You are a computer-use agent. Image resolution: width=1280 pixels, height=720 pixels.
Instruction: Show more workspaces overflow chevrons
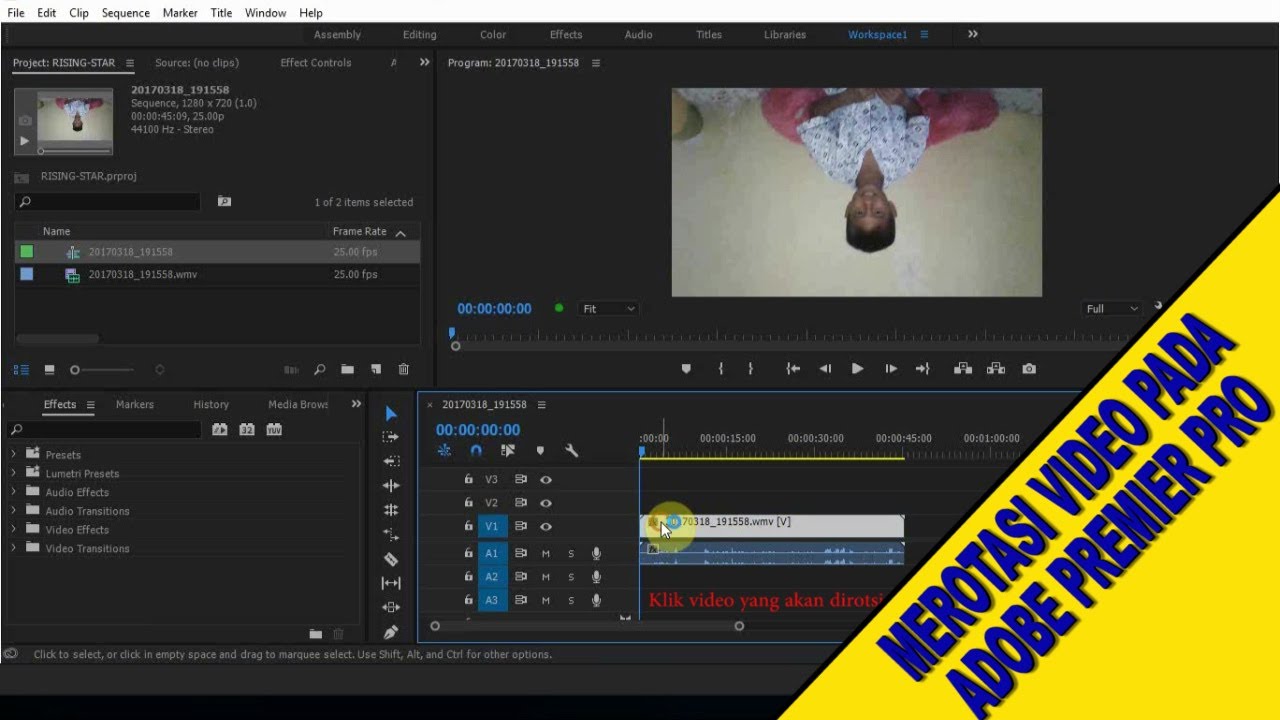click(973, 34)
